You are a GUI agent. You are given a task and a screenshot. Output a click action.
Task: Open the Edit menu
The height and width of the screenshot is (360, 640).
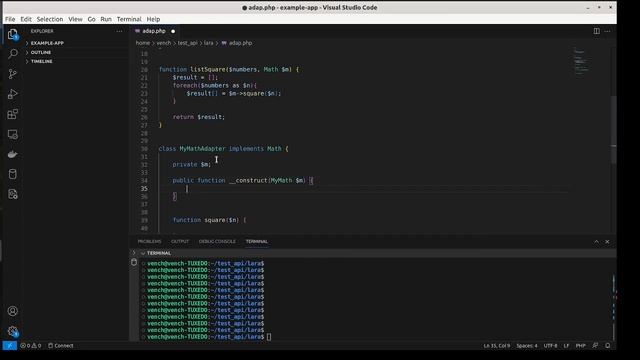point(26,19)
